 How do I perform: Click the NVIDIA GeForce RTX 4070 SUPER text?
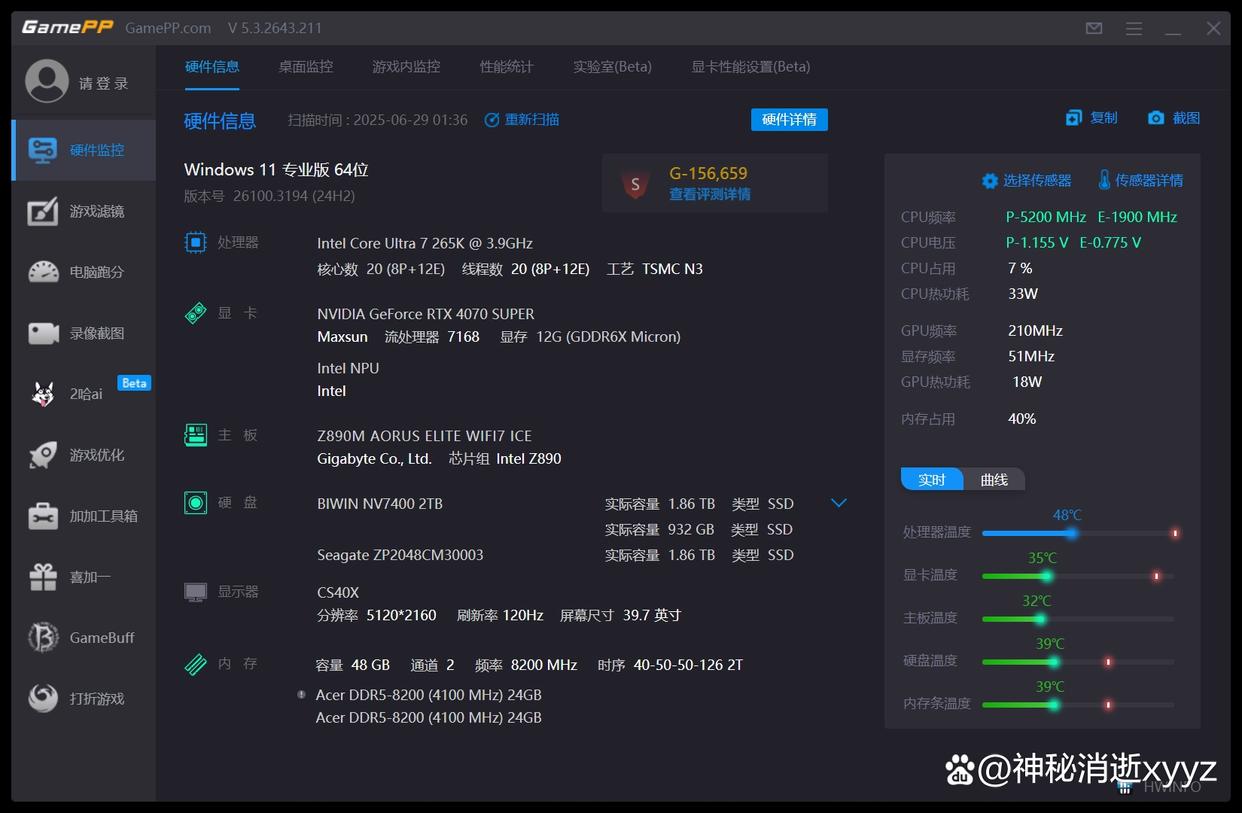(x=426, y=314)
